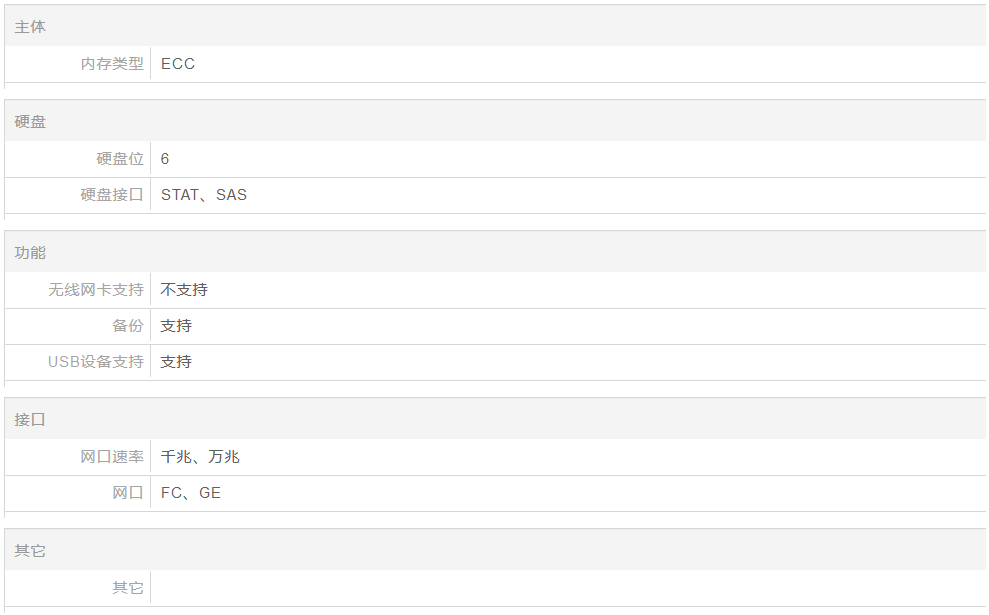Click the 硬盘 section header
This screenshot has height=615, width=989.
pos(30,121)
